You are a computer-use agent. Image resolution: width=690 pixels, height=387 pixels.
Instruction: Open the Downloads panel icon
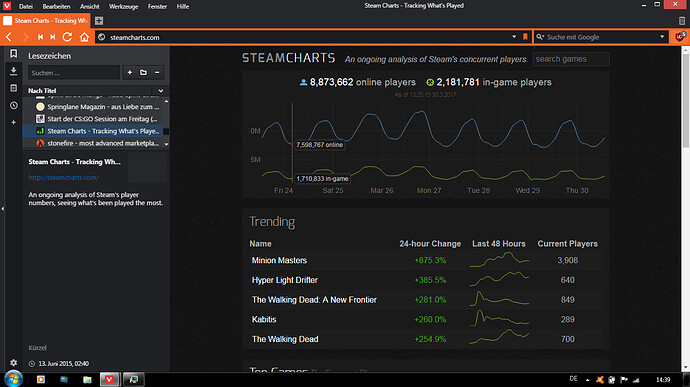pyautogui.click(x=14, y=71)
